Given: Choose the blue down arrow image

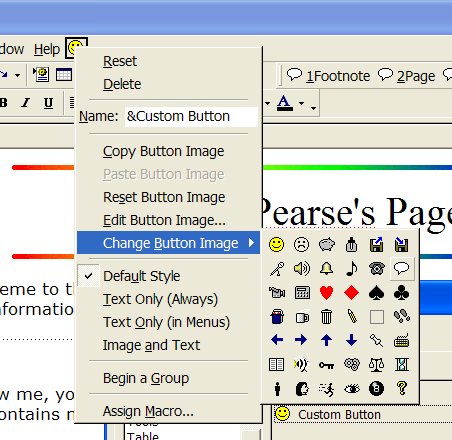Looking at the screenshot, I should click(351, 340).
